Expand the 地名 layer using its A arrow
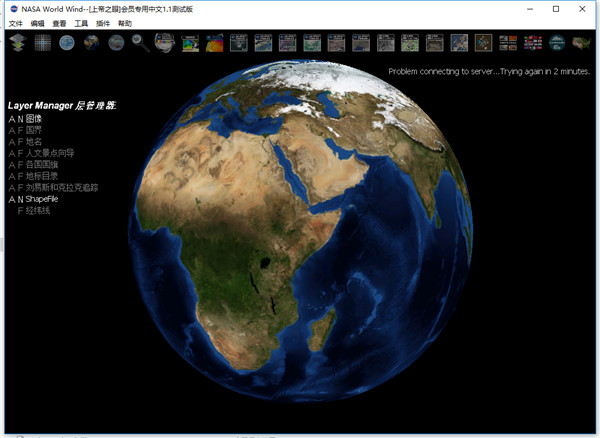This screenshot has height=438, width=600. point(12,142)
